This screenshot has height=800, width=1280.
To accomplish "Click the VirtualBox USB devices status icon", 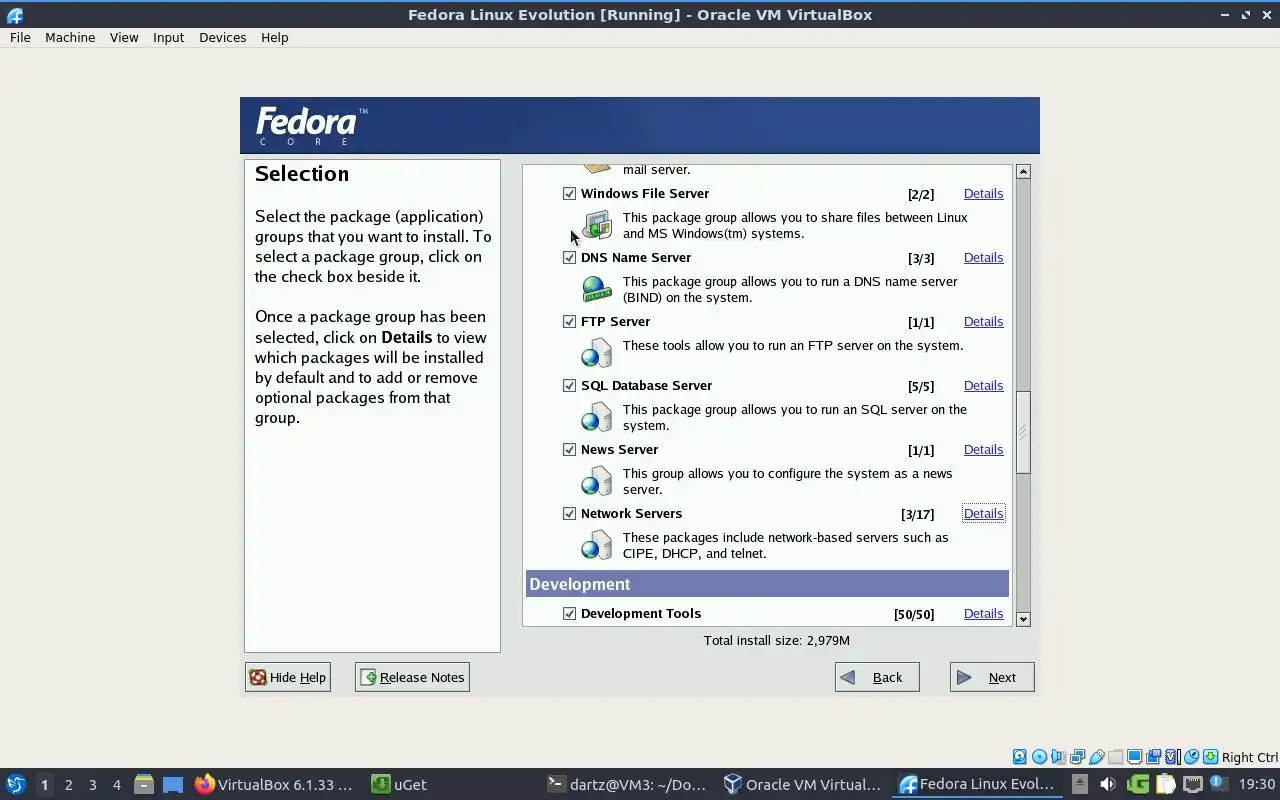I will tap(1097, 757).
